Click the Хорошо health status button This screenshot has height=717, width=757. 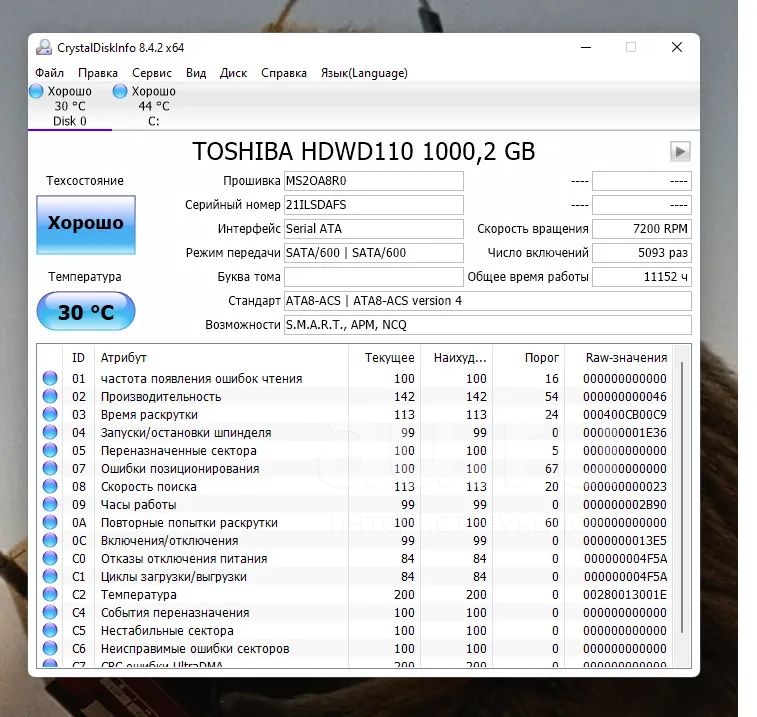click(86, 225)
